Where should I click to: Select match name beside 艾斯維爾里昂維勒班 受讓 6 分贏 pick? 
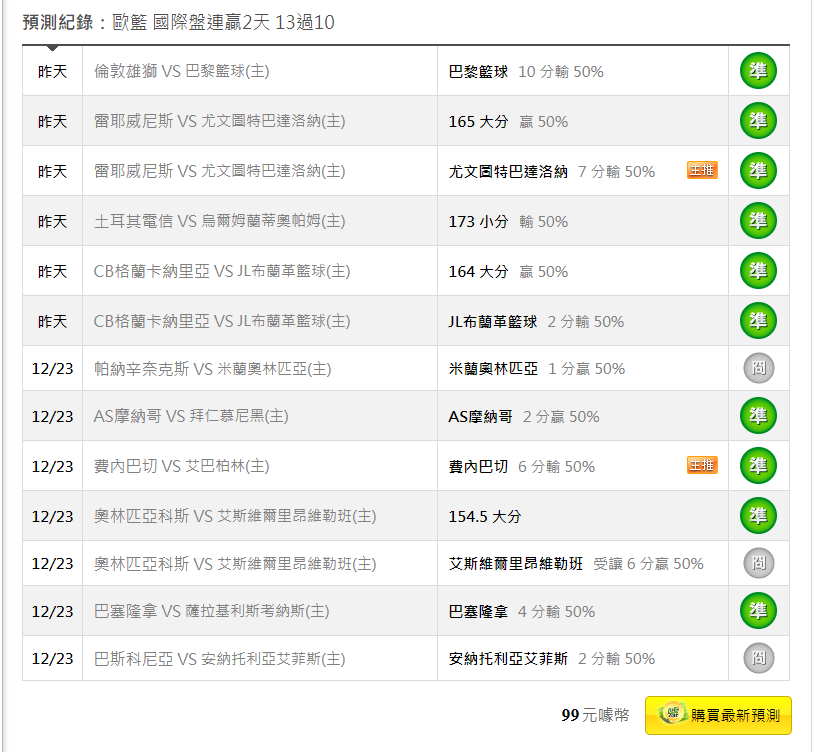click(235, 564)
